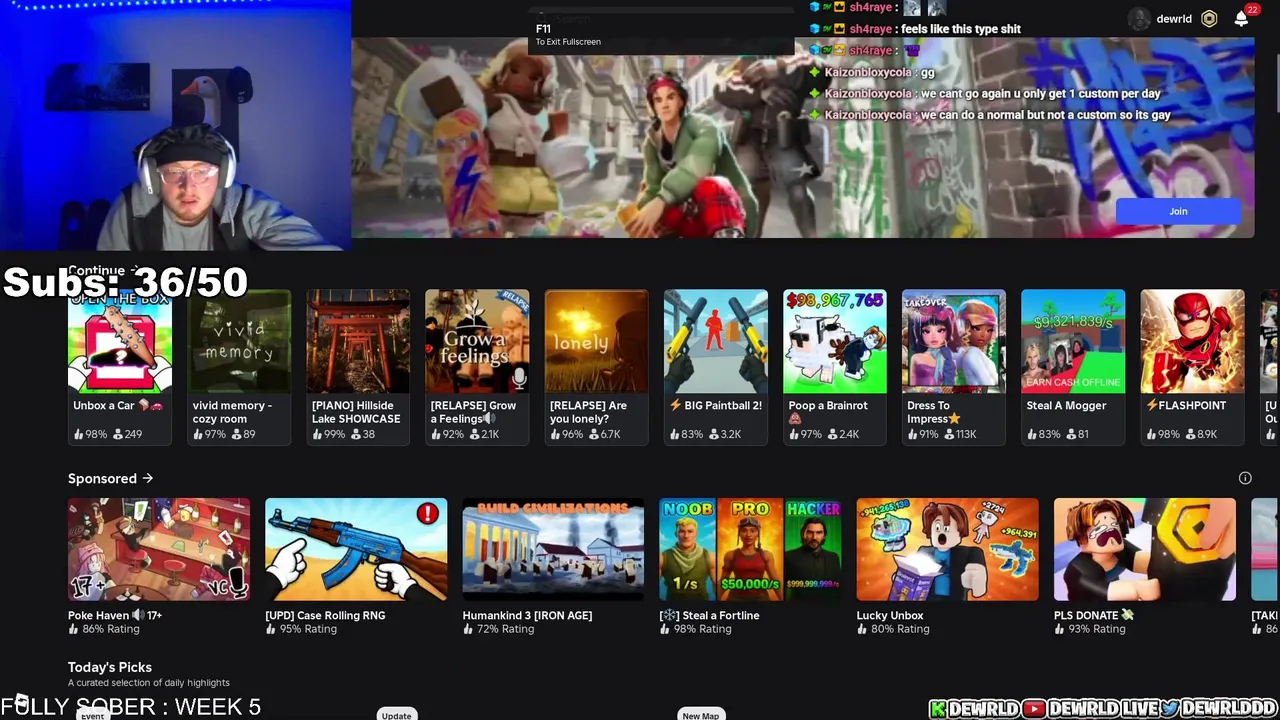The width and height of the screenshot is (1280, 720).
Task: Open the Steal A Mogger thumbnail
Action: click(1073, 341)
